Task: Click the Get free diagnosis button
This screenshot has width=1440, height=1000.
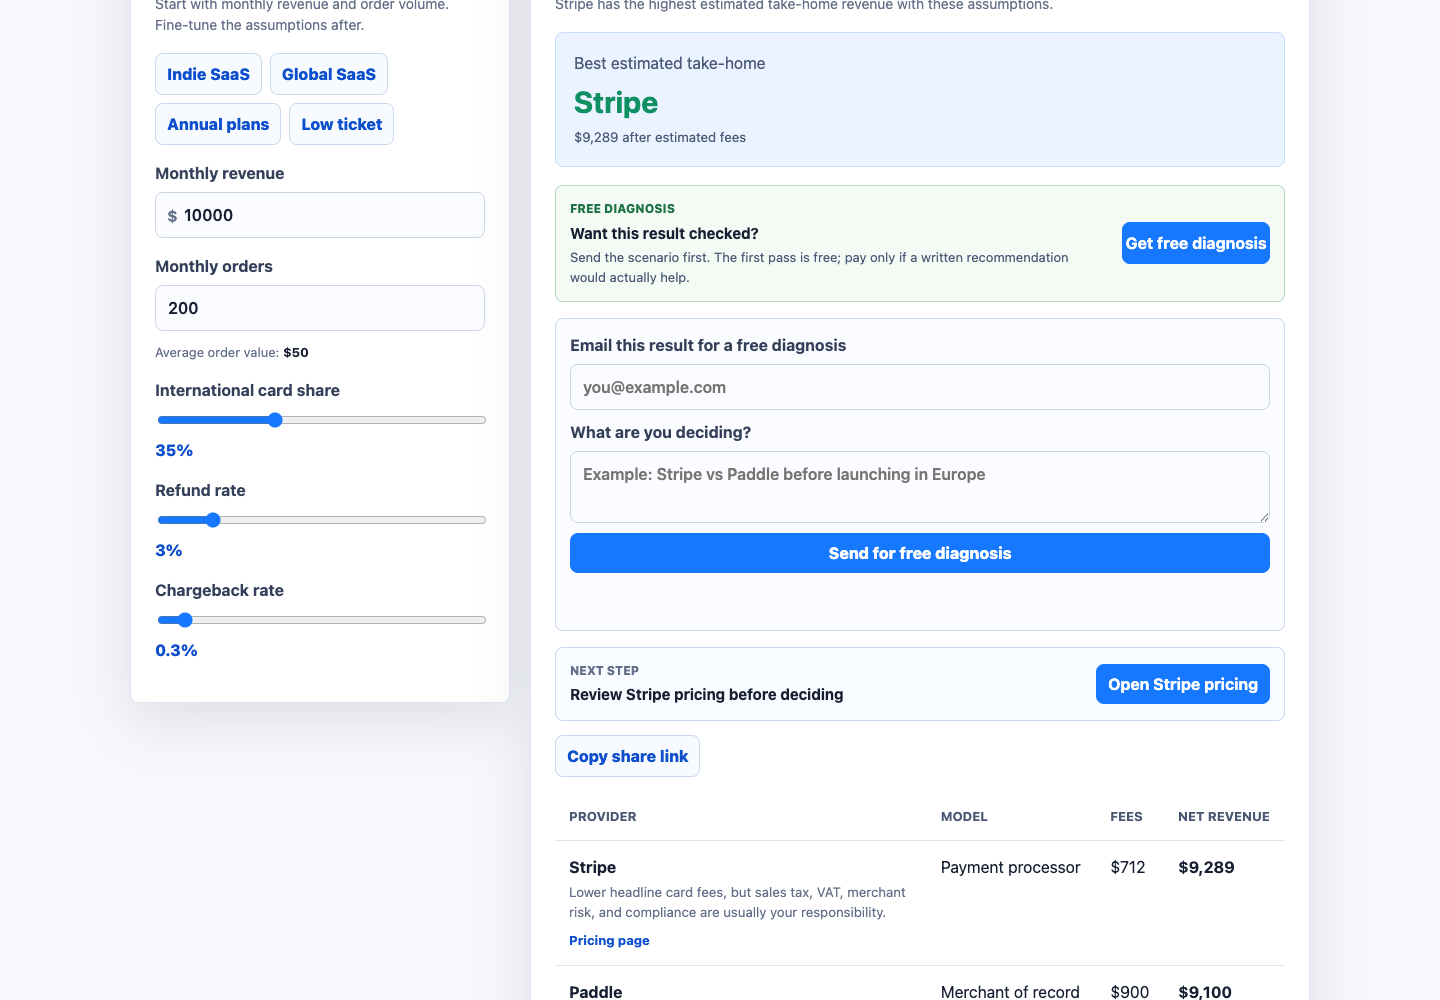Action: 1196,243
